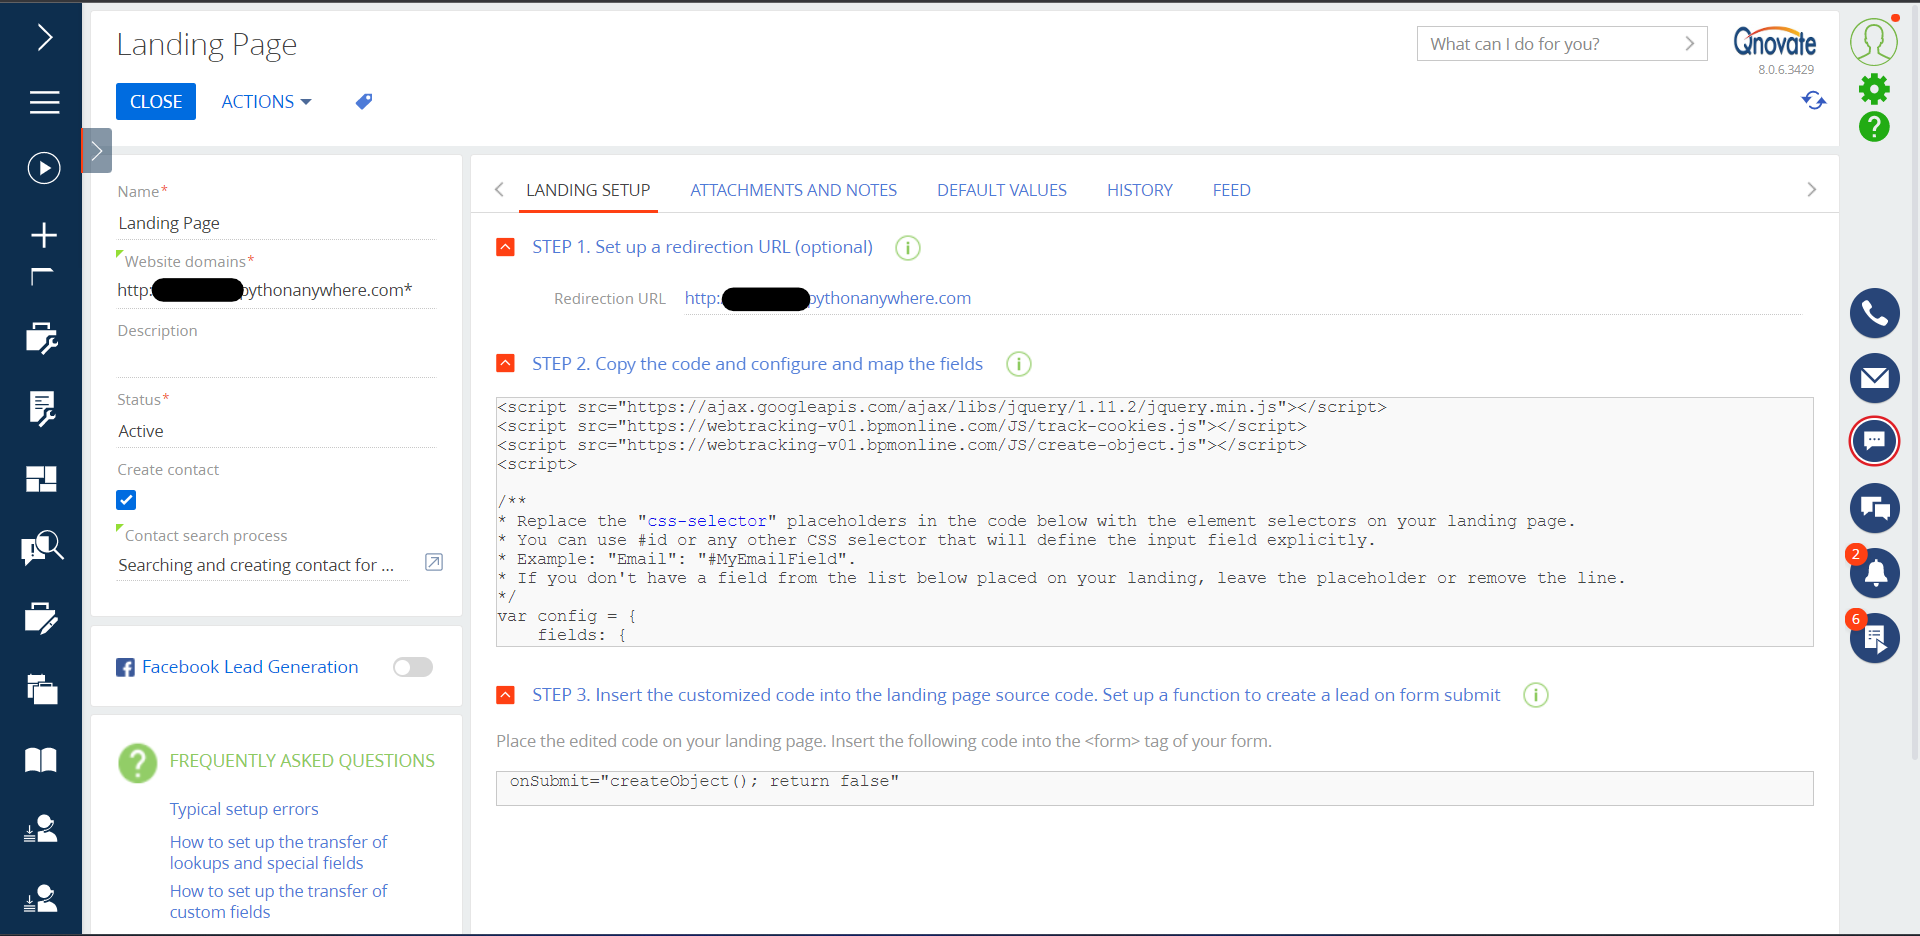This screenshot has width=1920, height=936.
Task: Open the Status field dropdown showing Active
Action: [x=276, y=431]
